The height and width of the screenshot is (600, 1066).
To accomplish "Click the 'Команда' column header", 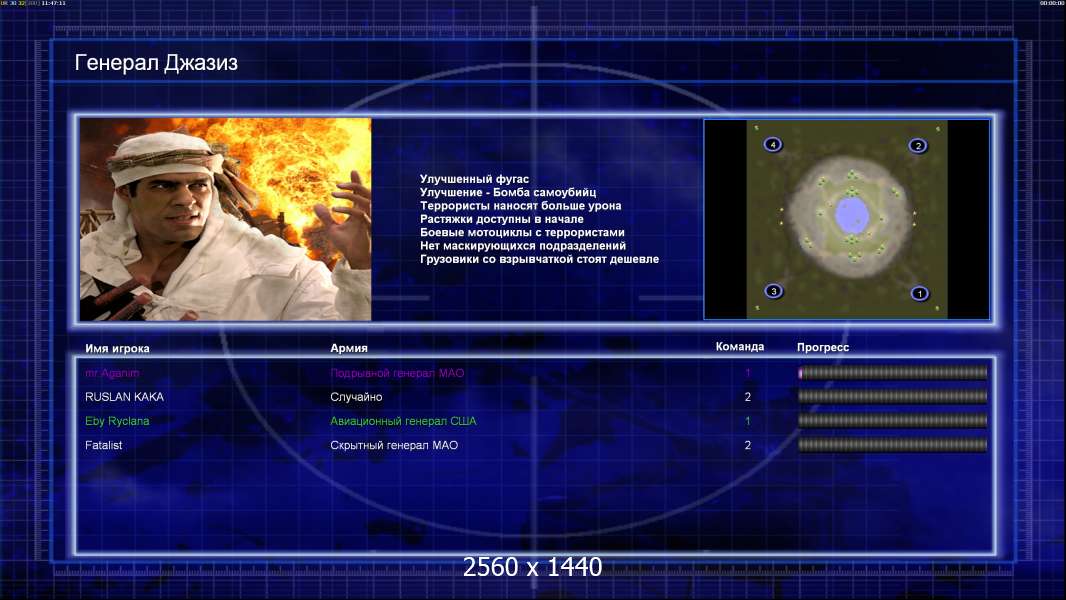I will coord(740,347).
